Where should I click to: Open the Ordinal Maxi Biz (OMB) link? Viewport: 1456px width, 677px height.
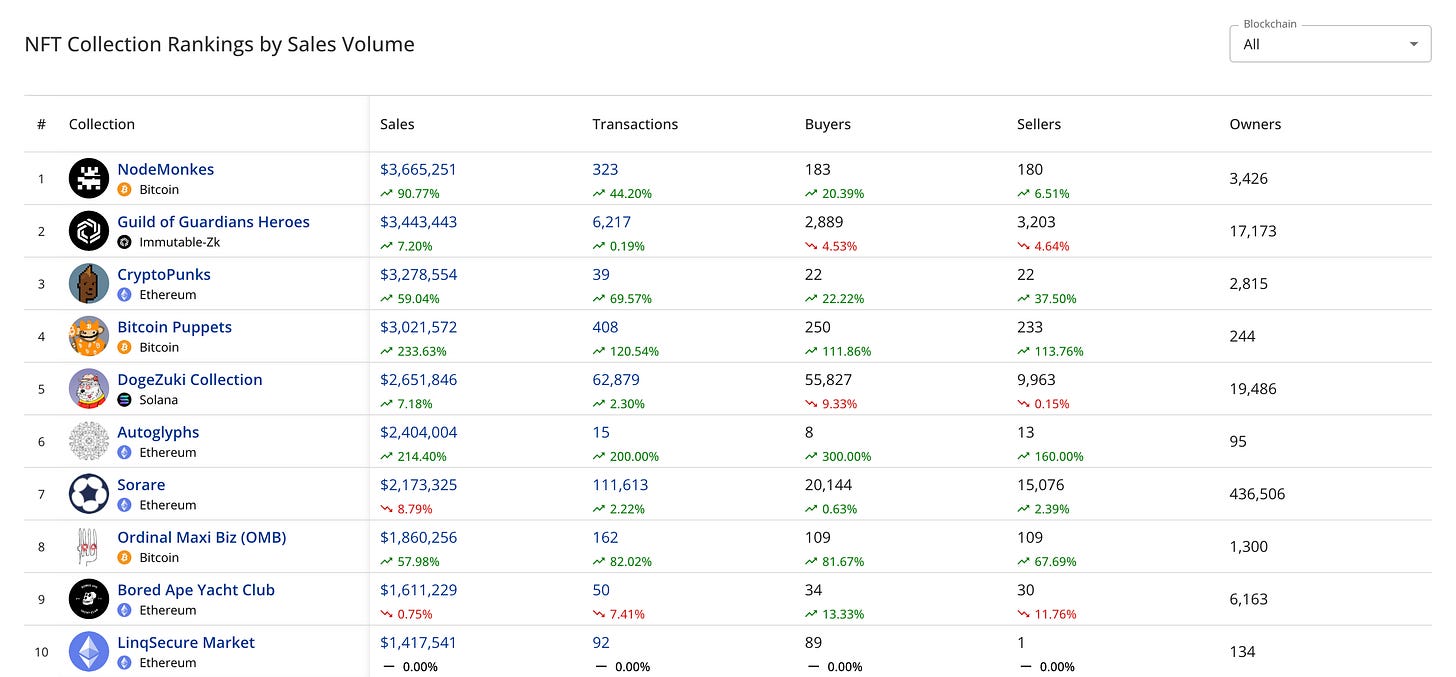[202, 537]
